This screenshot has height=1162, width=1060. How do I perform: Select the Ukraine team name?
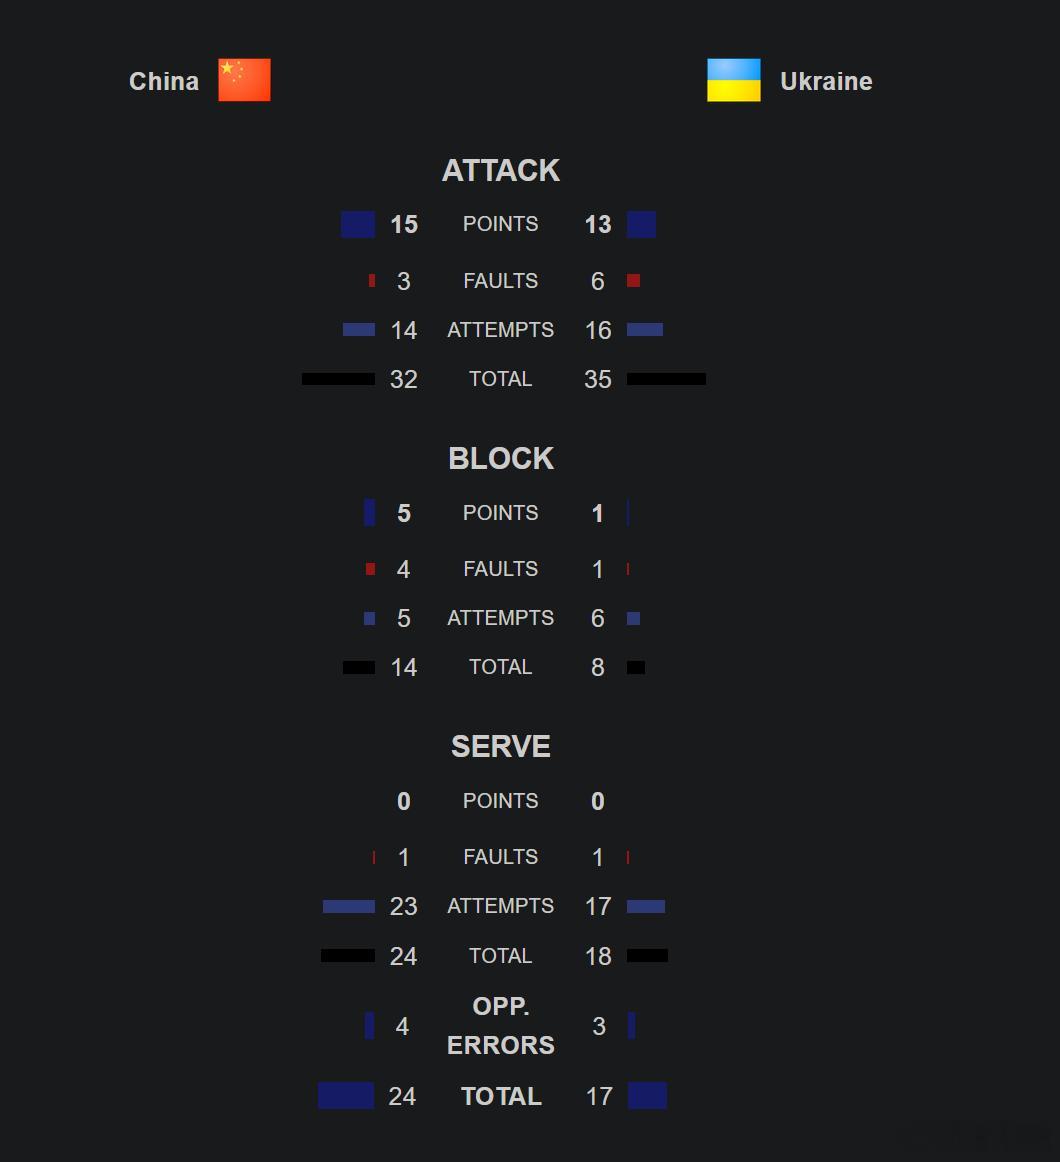click(826, 81)
